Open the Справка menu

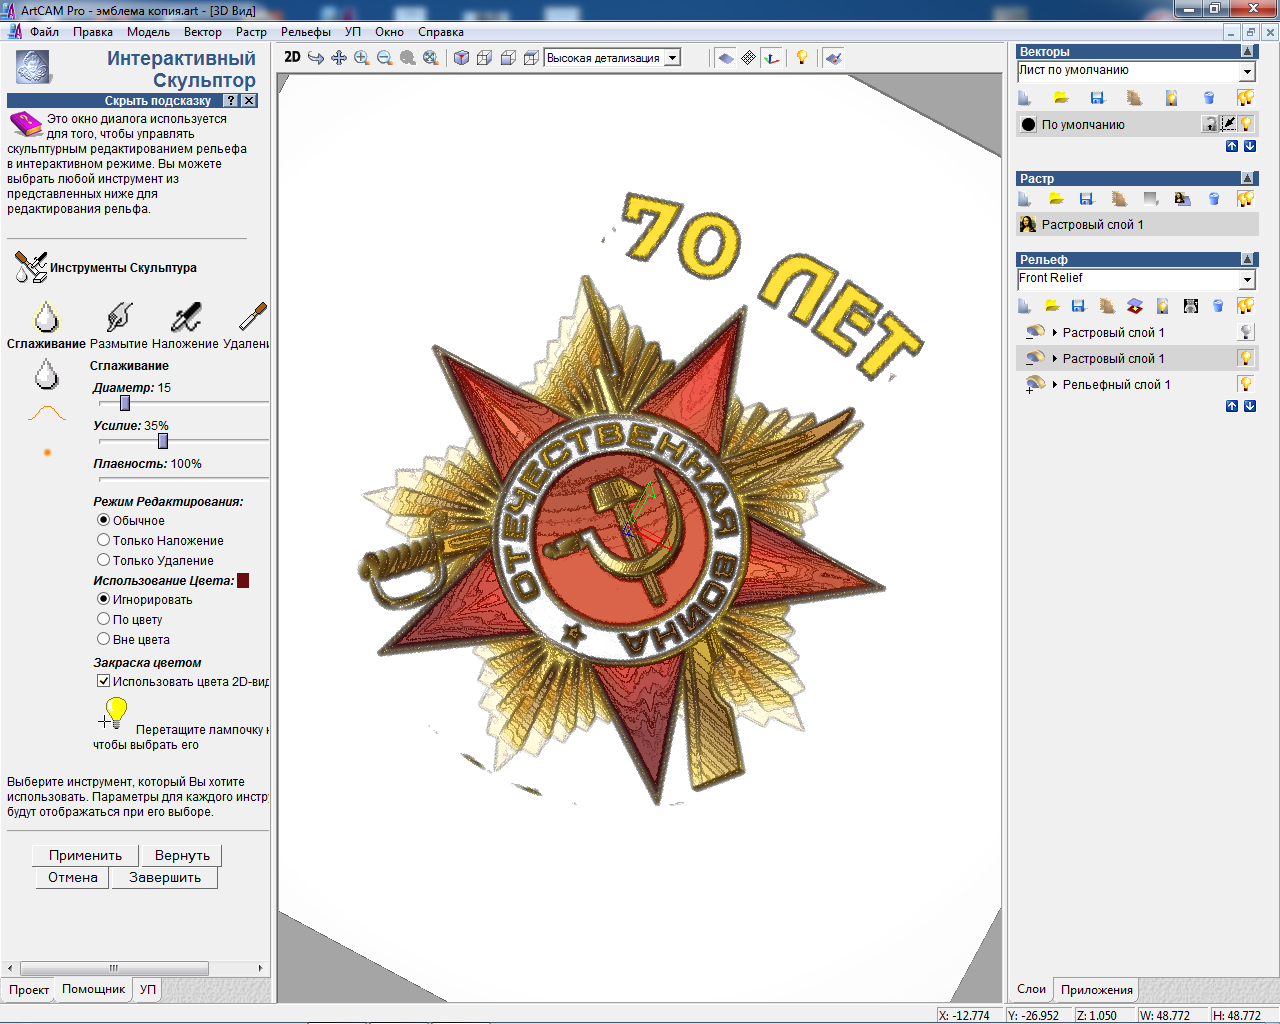(441, 32)
